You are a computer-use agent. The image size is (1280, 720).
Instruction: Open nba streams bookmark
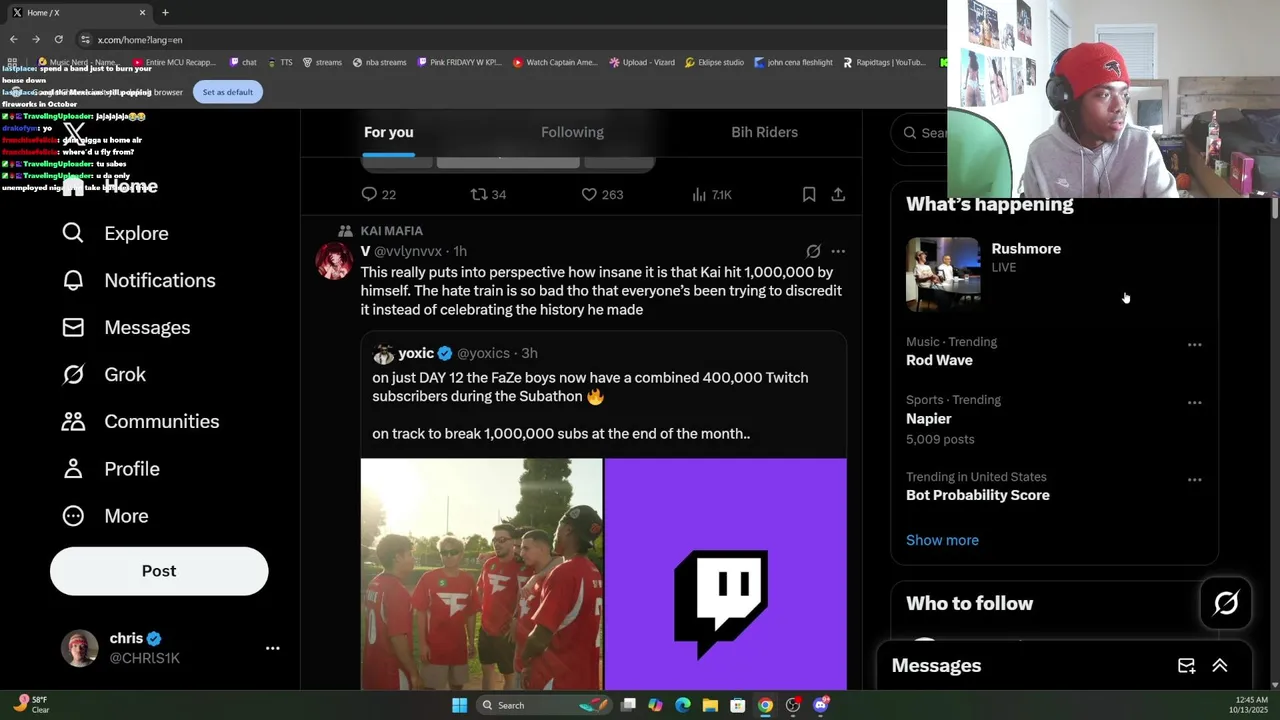(379, 62)
